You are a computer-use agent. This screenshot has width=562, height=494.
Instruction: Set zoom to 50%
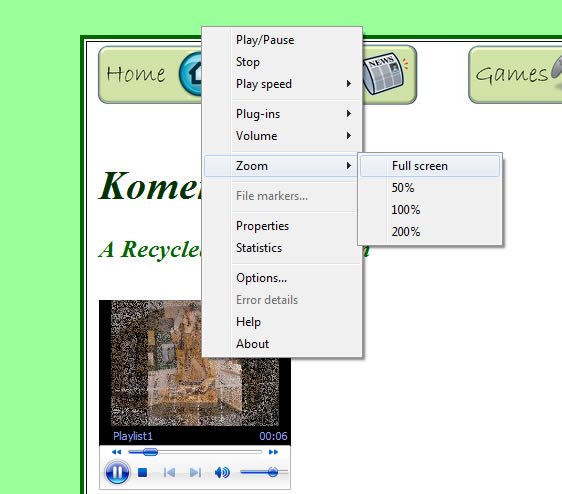[430, 188]
